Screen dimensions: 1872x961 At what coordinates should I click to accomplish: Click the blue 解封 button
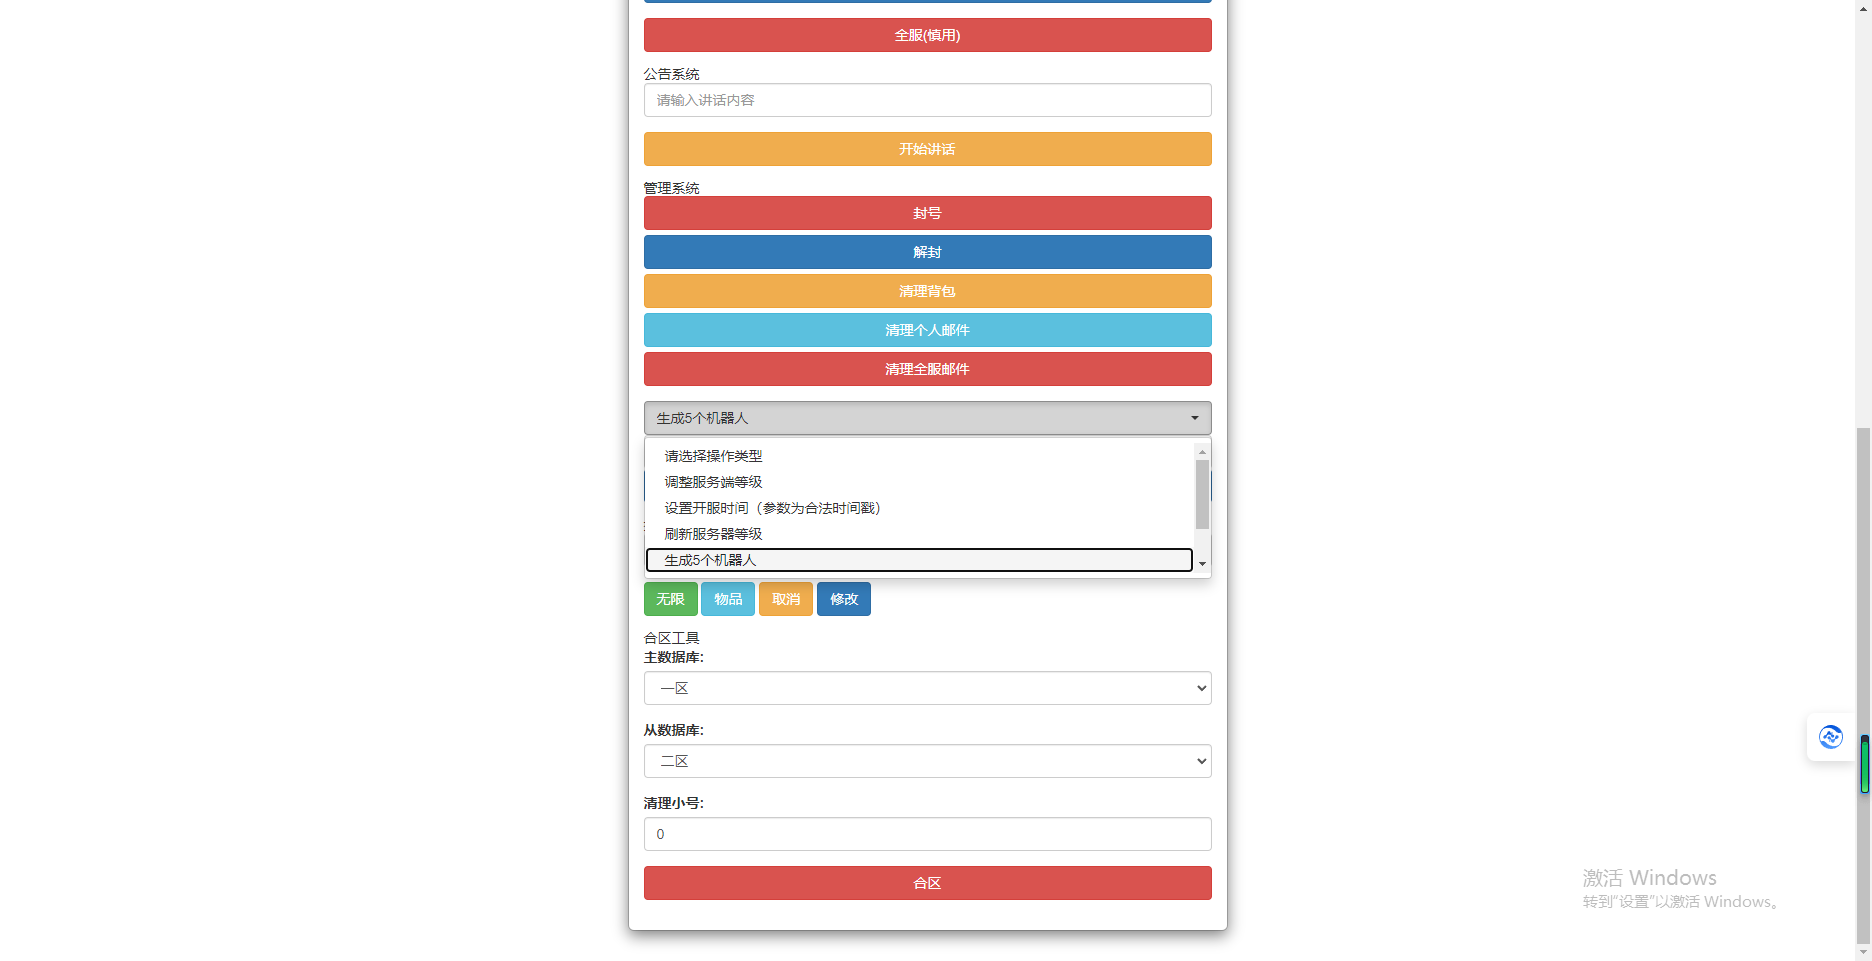click(x=927, y=252)
